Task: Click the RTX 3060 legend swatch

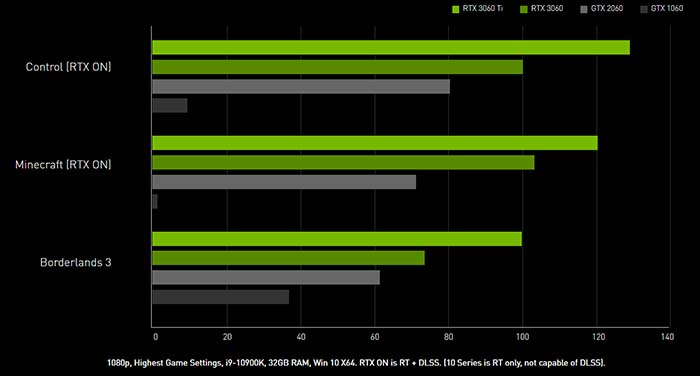Action: tap(524, 9)
